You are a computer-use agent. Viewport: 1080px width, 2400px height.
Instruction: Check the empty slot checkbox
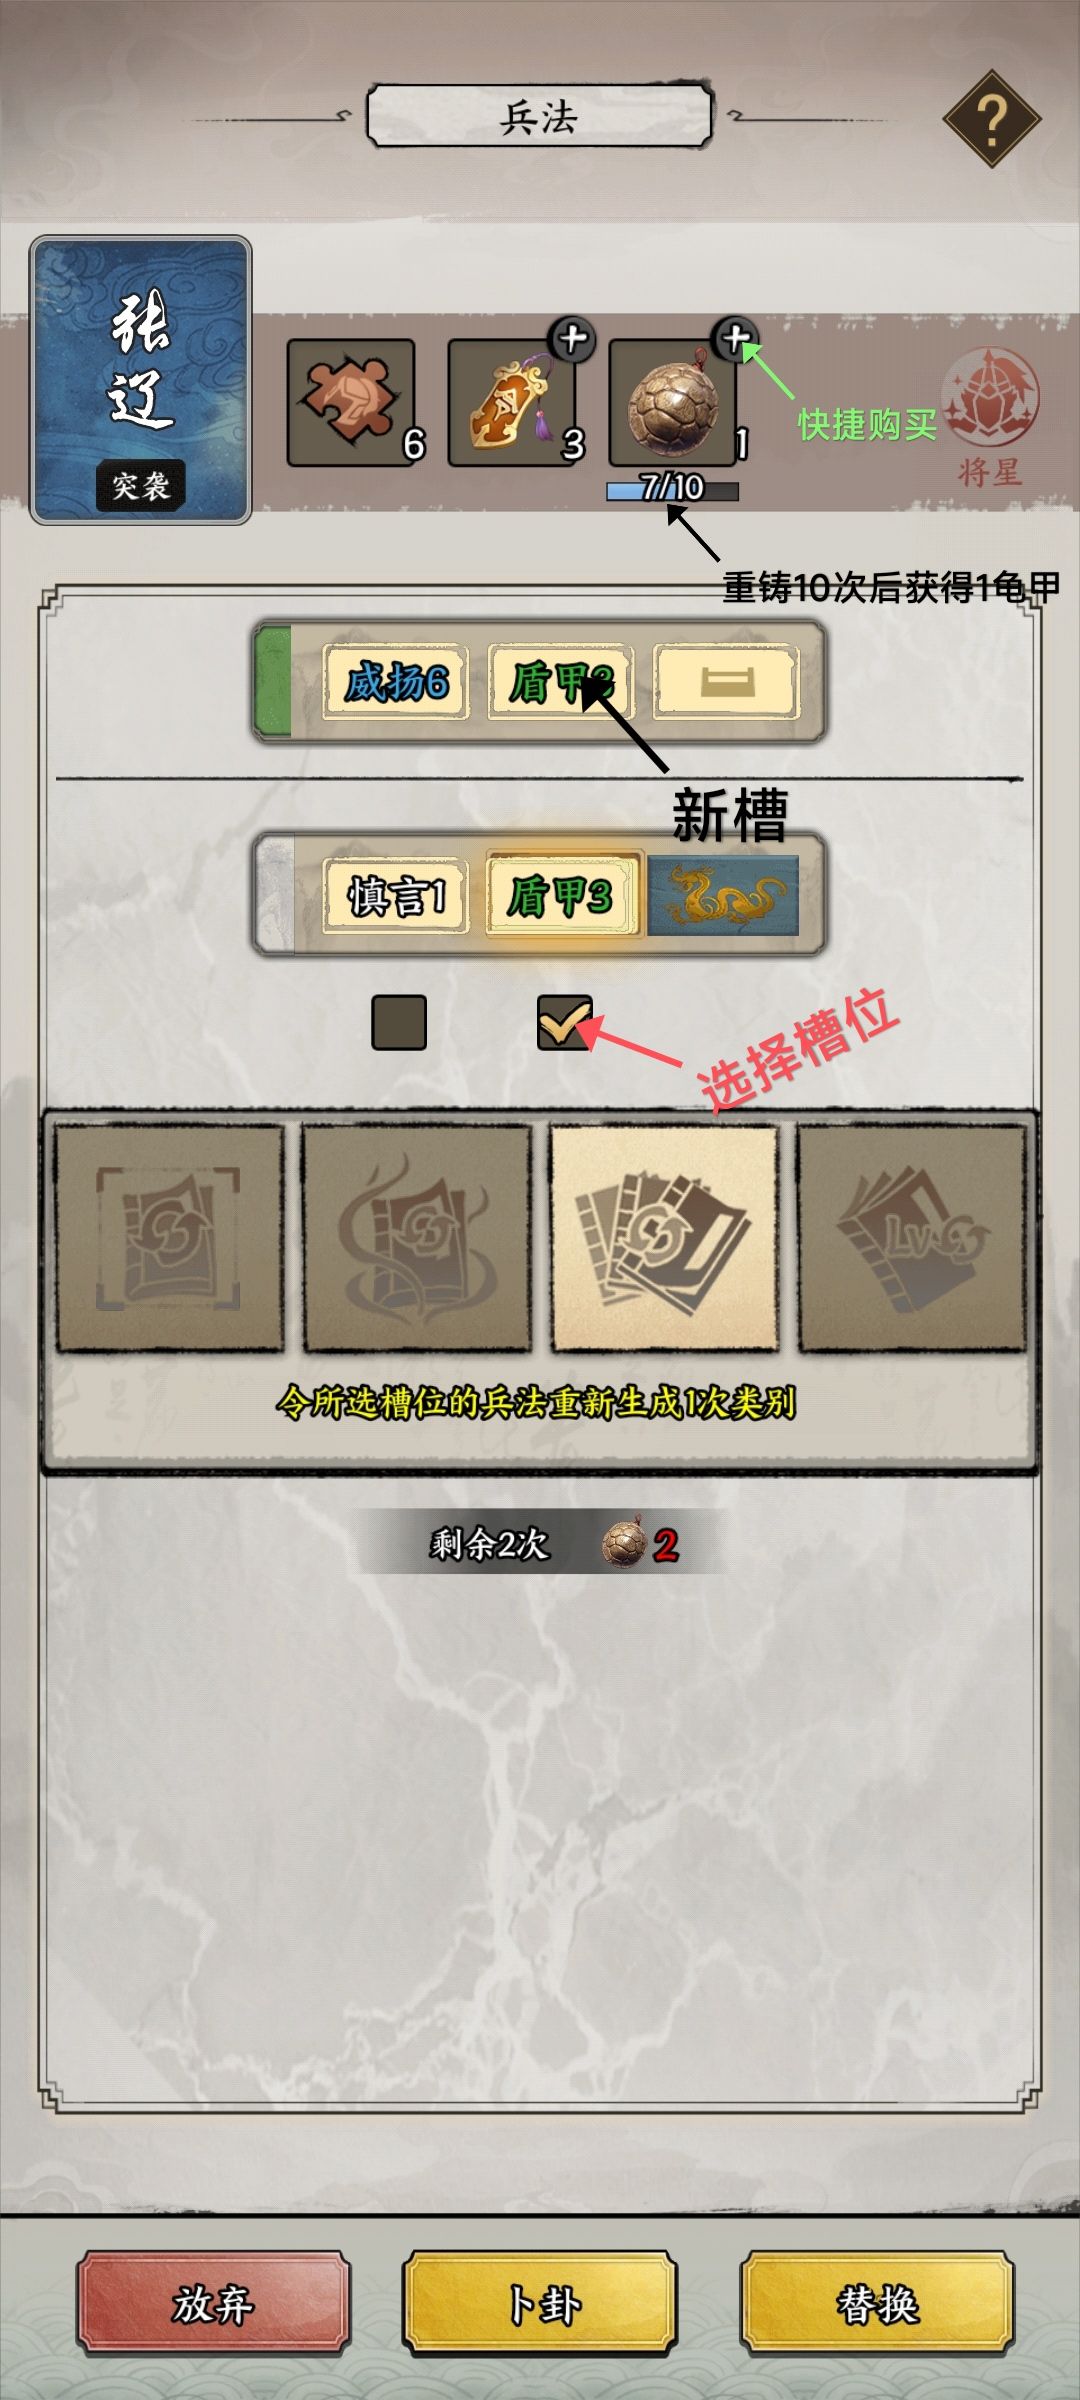399,1022
